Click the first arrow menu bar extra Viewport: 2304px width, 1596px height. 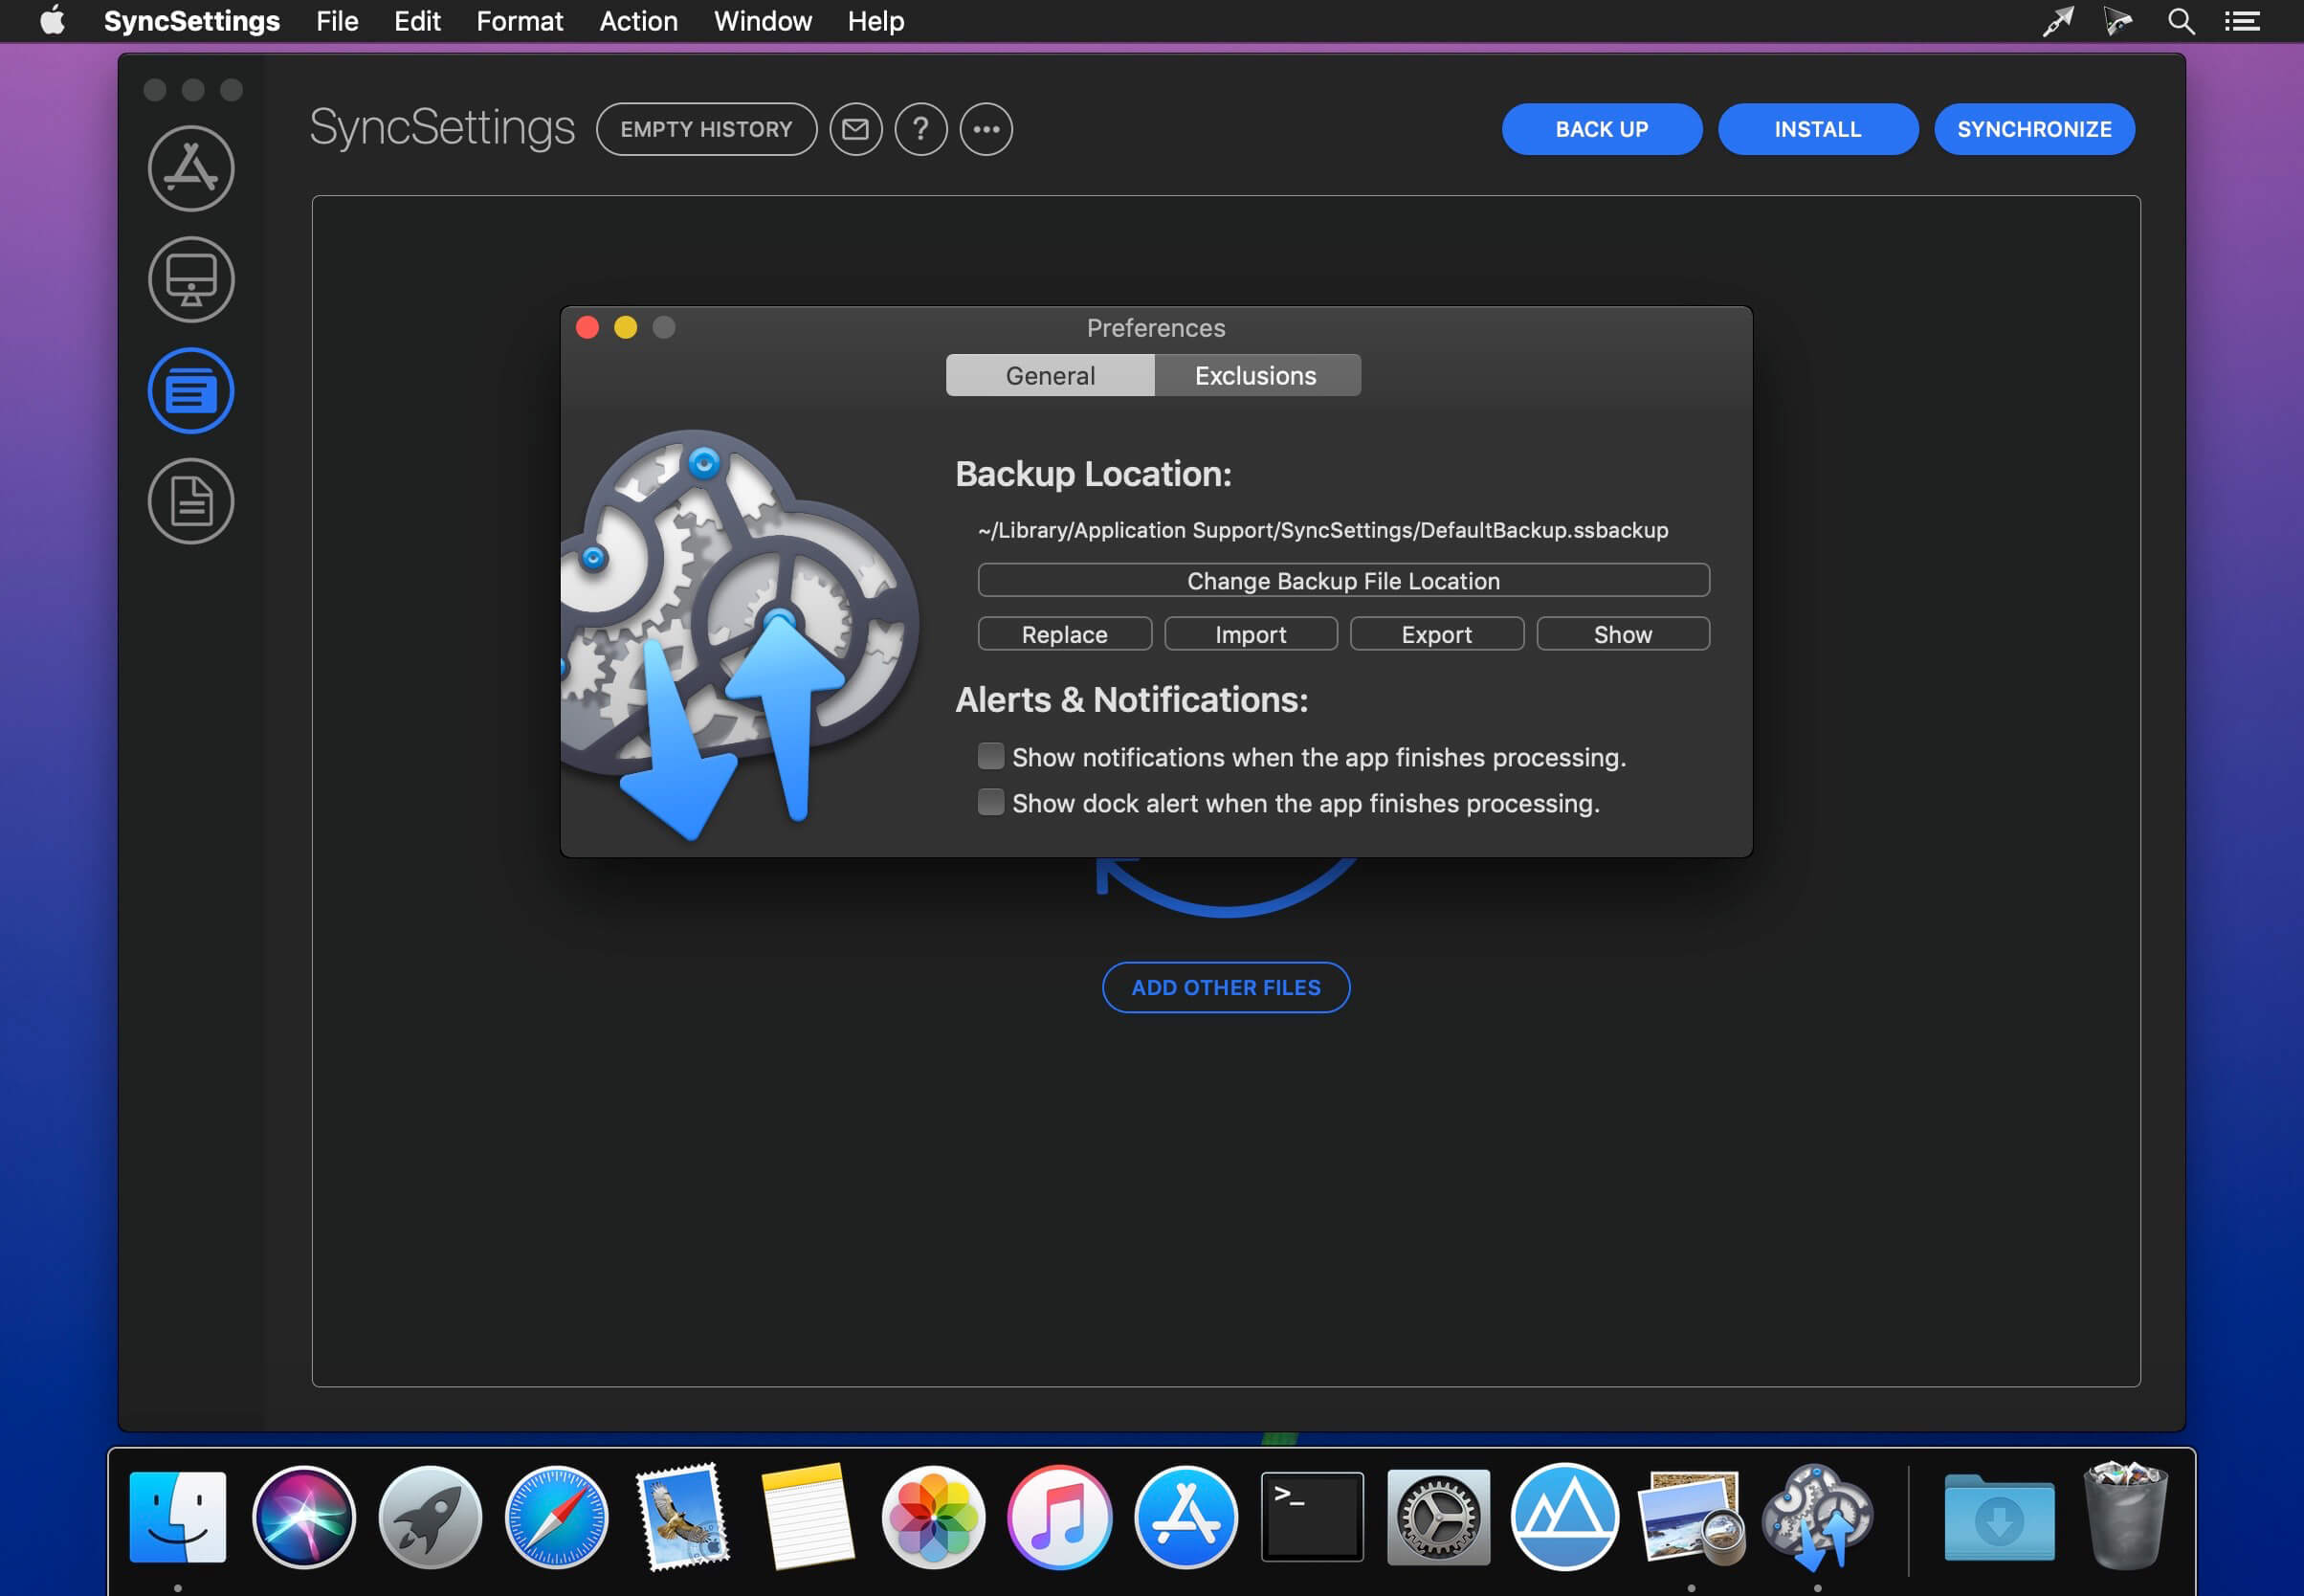(2057, 21)
